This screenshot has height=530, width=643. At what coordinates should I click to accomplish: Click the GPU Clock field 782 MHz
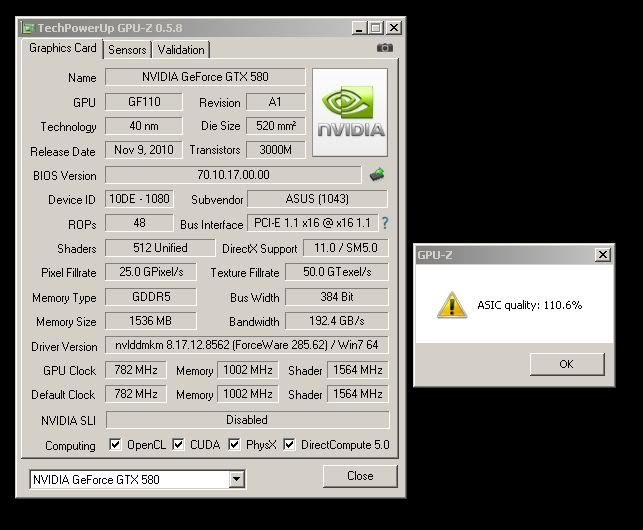[136, 370]
